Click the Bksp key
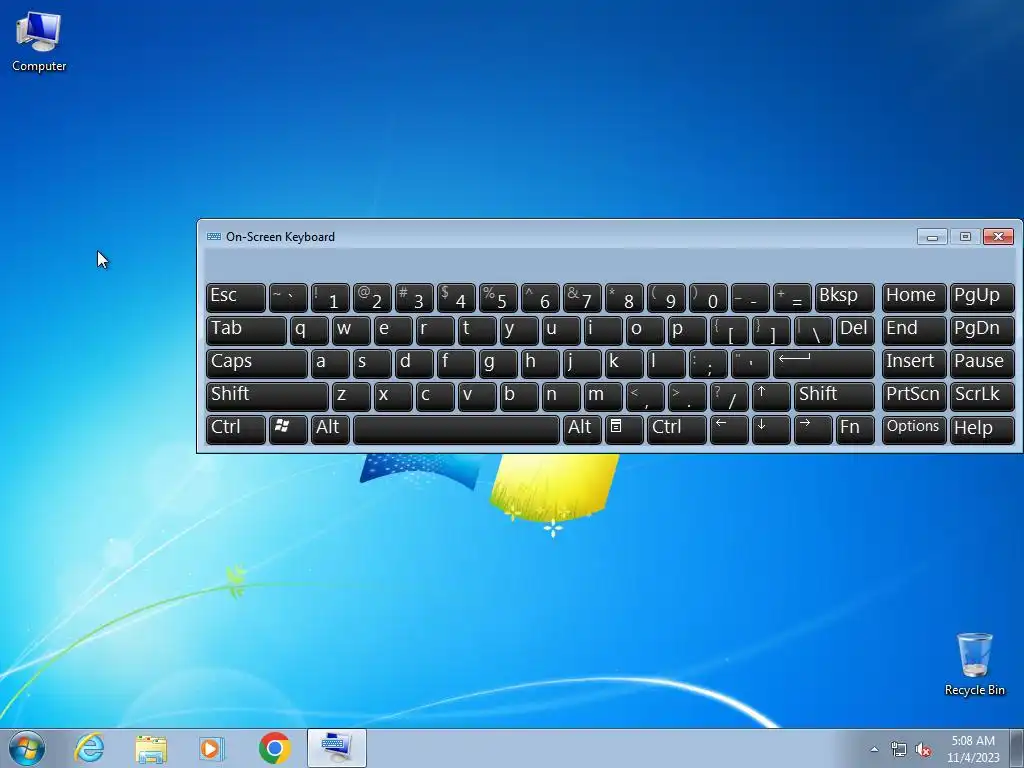The width and height of the screenshot is (1024, 768). [x=844, y=297]
